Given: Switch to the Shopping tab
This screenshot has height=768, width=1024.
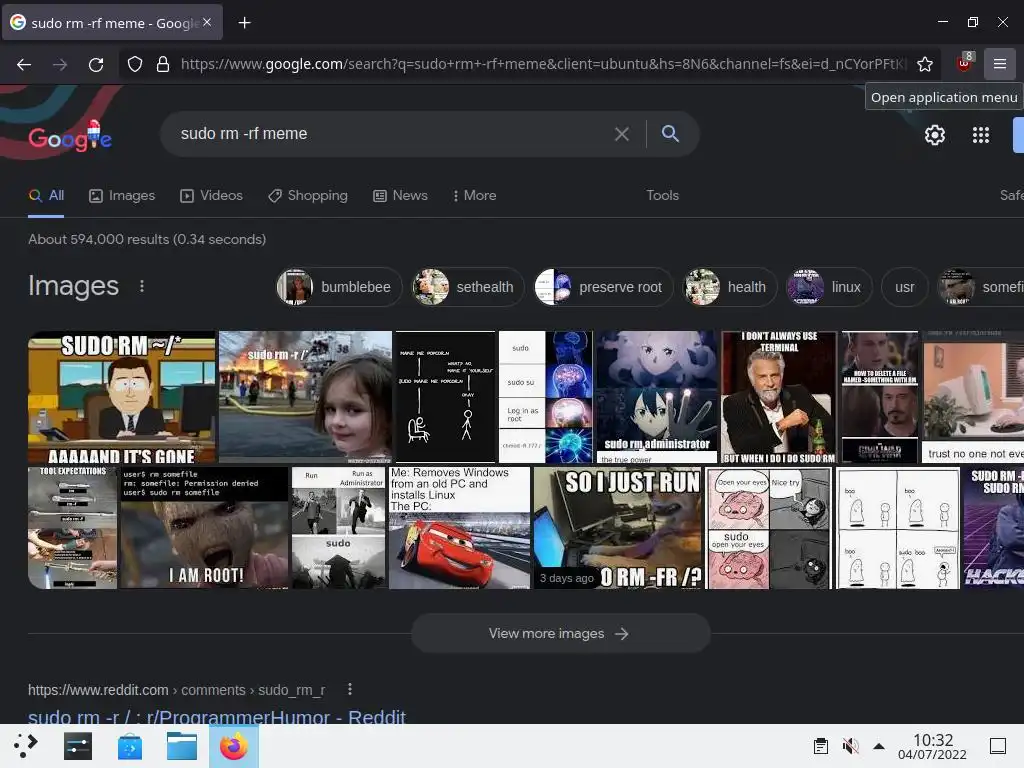Looking at the screenshot, I should coord(308,195).
